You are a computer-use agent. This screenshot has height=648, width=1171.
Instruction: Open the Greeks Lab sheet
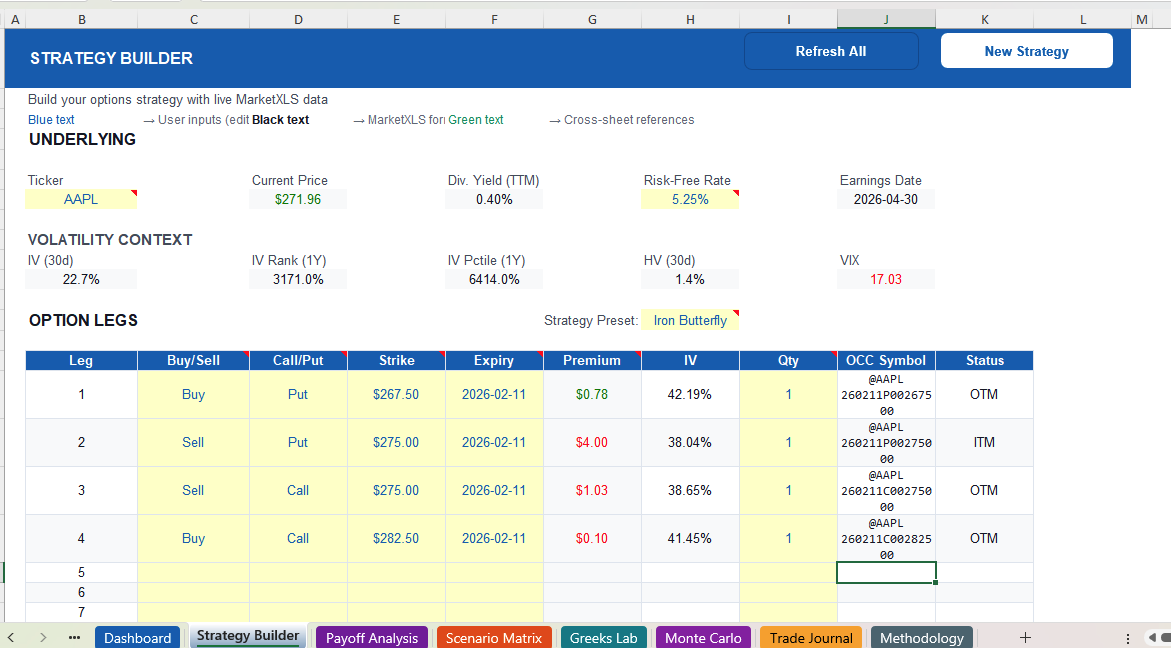[603, 637]
